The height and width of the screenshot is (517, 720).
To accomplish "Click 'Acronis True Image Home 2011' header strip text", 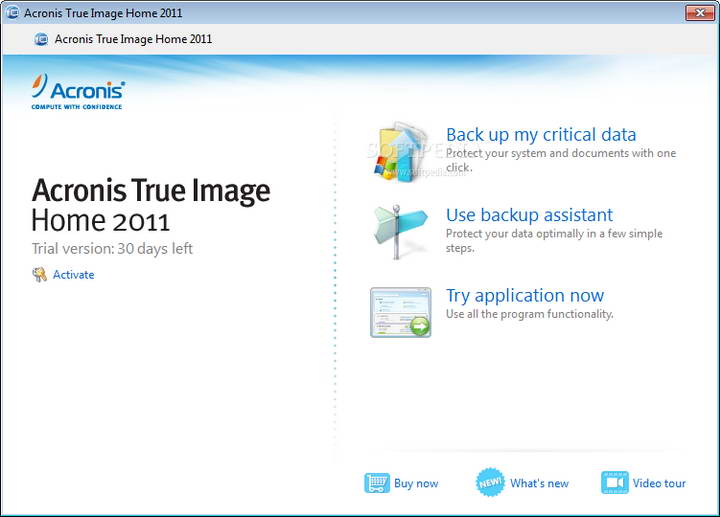I will coord(133,39).
